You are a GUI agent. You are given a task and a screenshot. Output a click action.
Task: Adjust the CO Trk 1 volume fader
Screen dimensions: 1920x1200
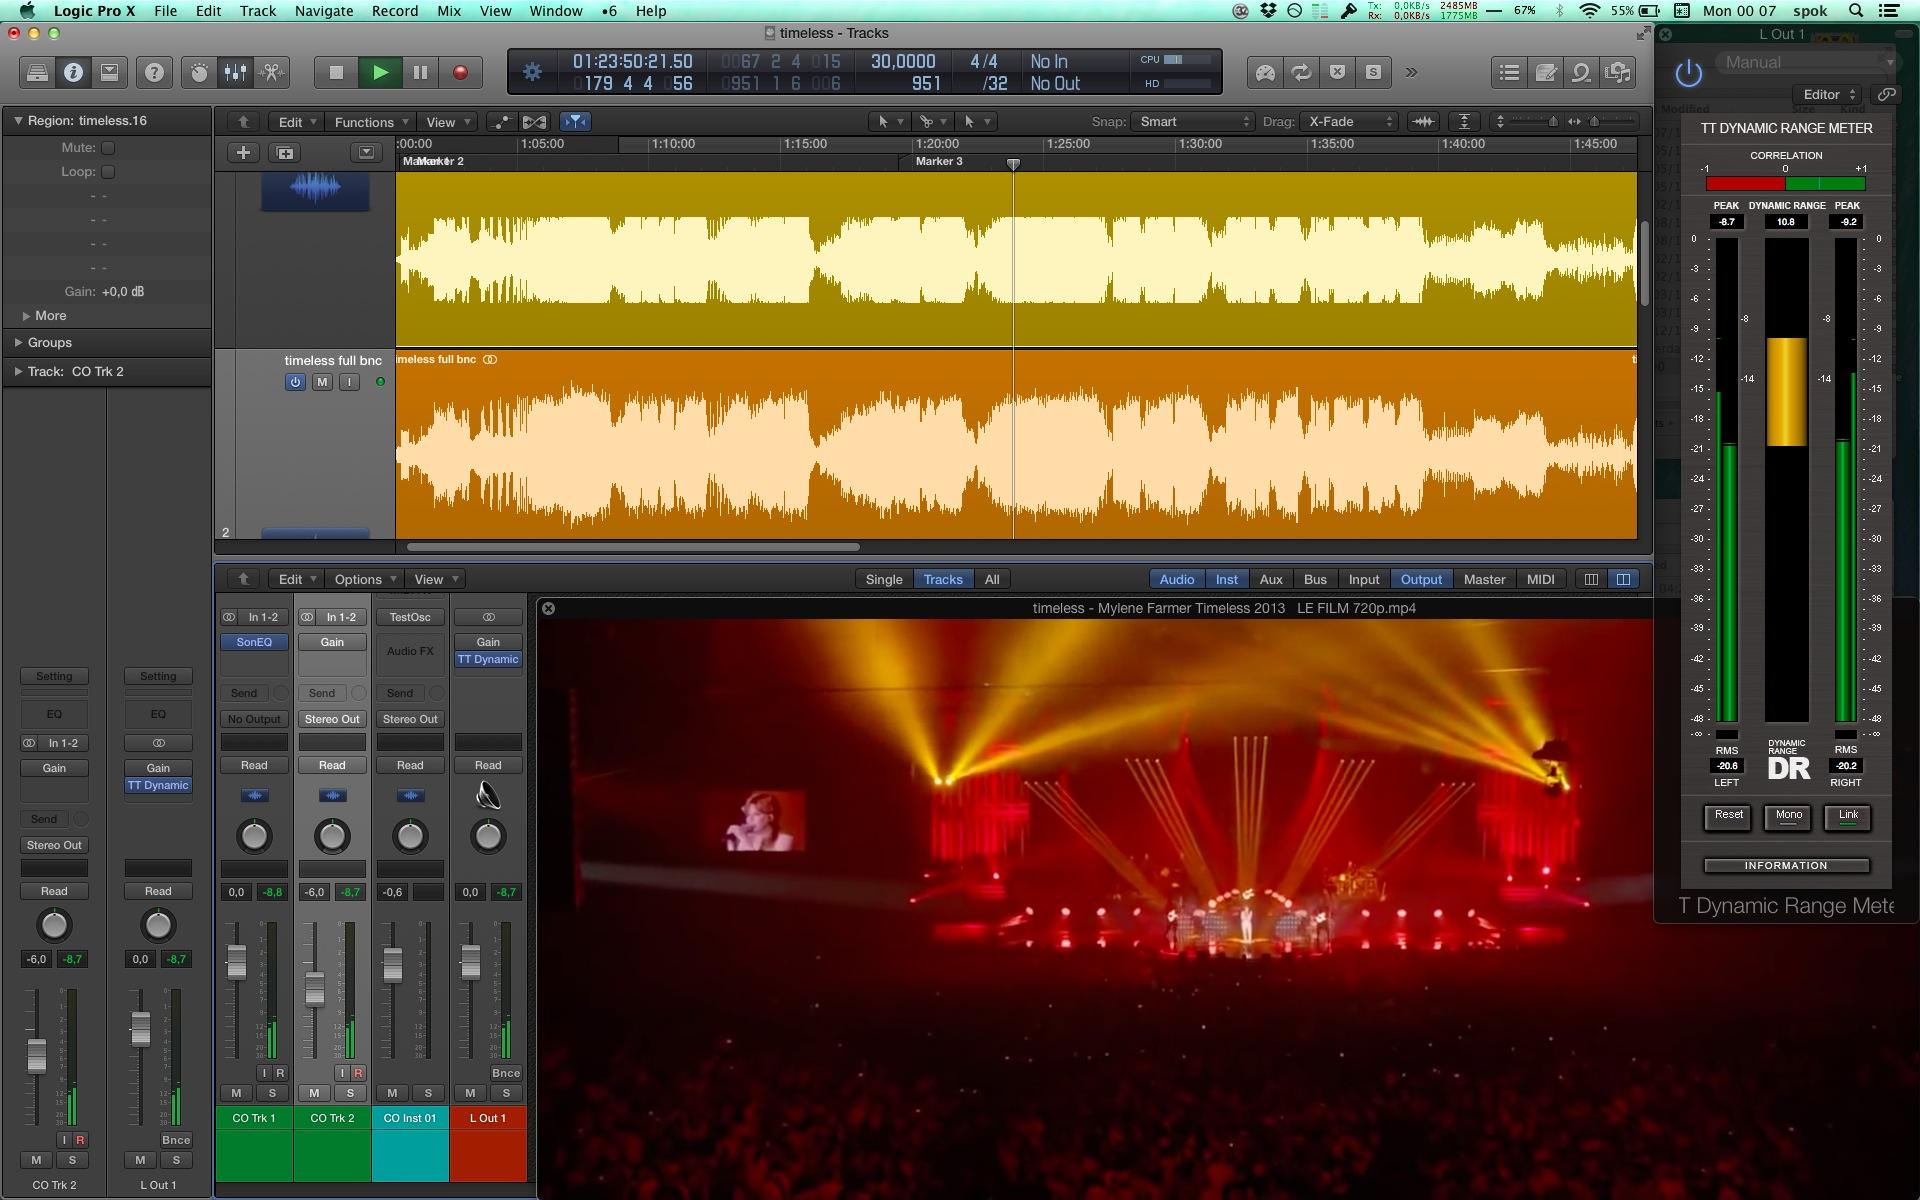pos(236,962)
